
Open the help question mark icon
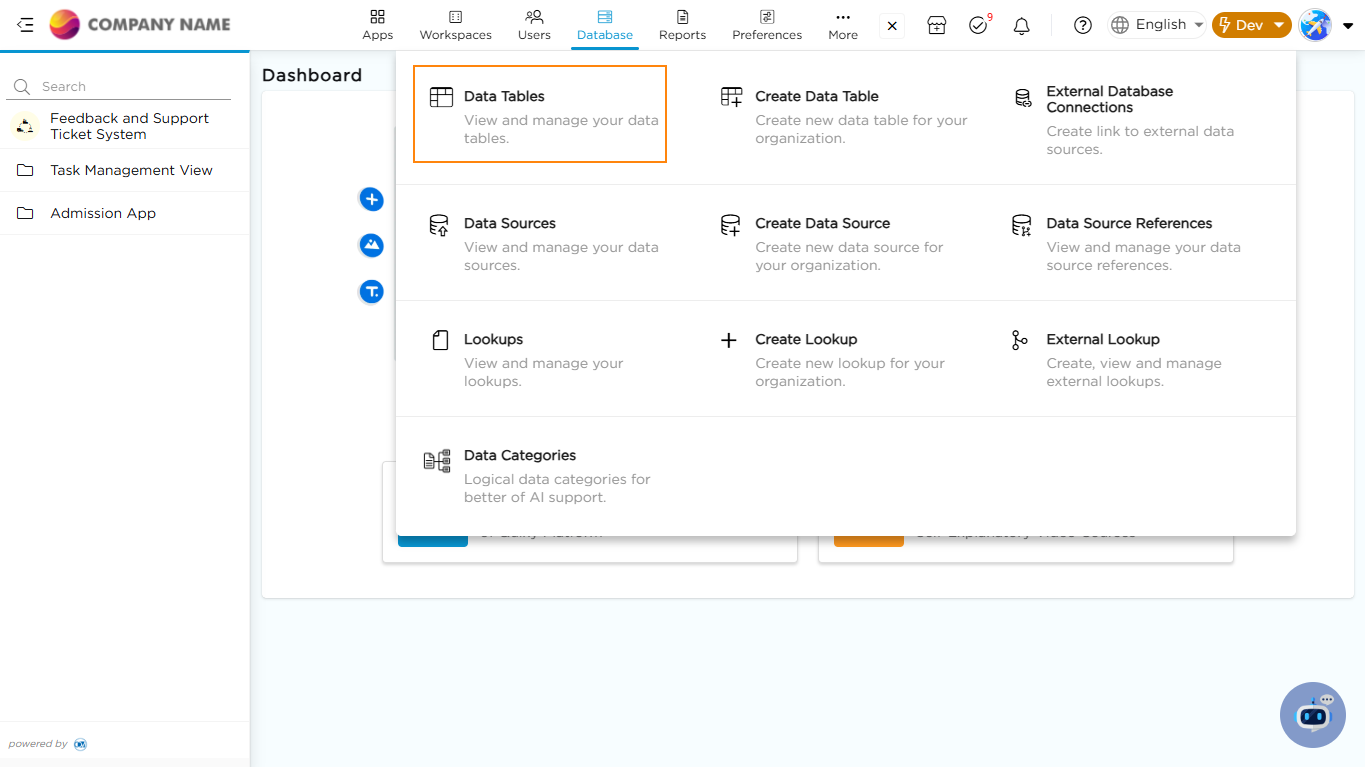[x=1082, y=26]
